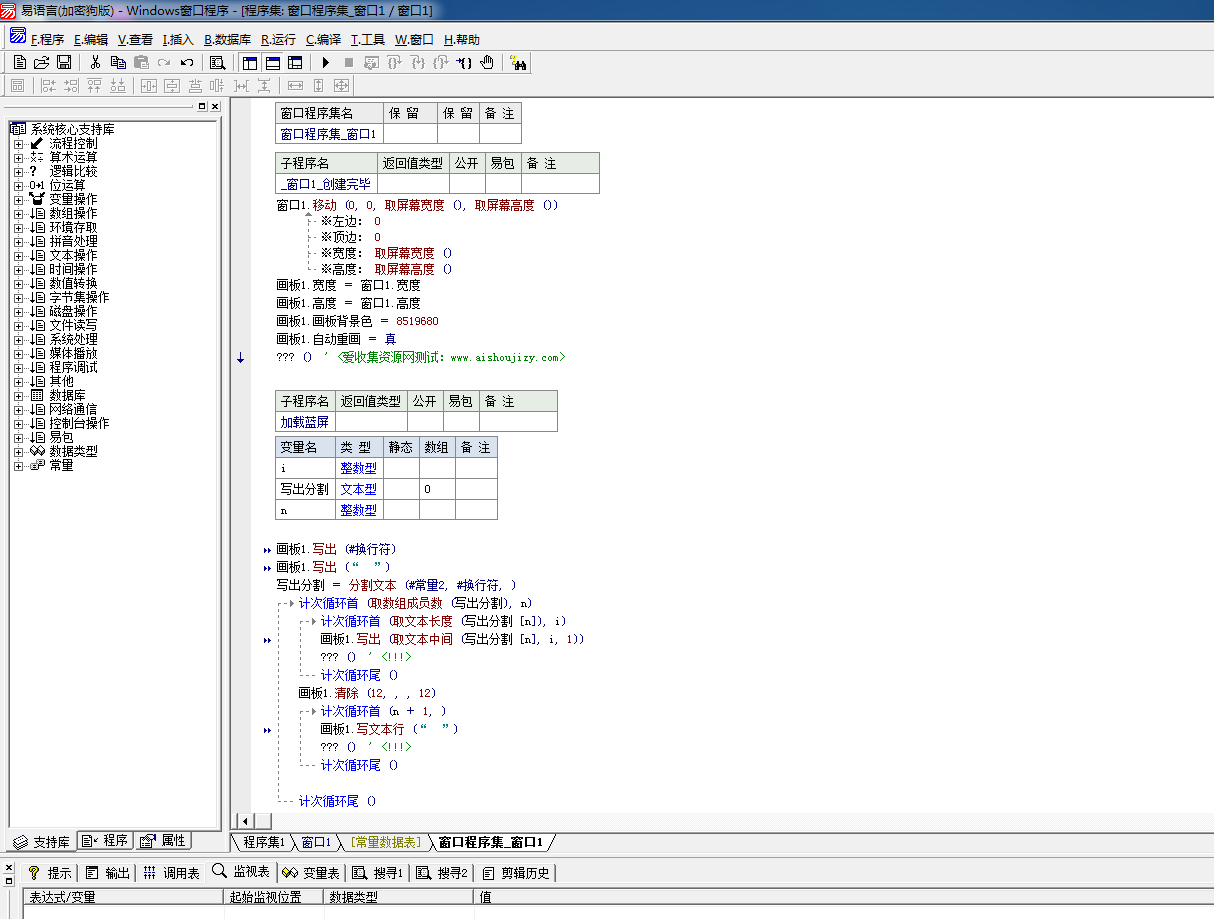Viewport: 1214px width, 919px height.
Task: Open the F.程序 menu
Action: (x=47, y=40)
